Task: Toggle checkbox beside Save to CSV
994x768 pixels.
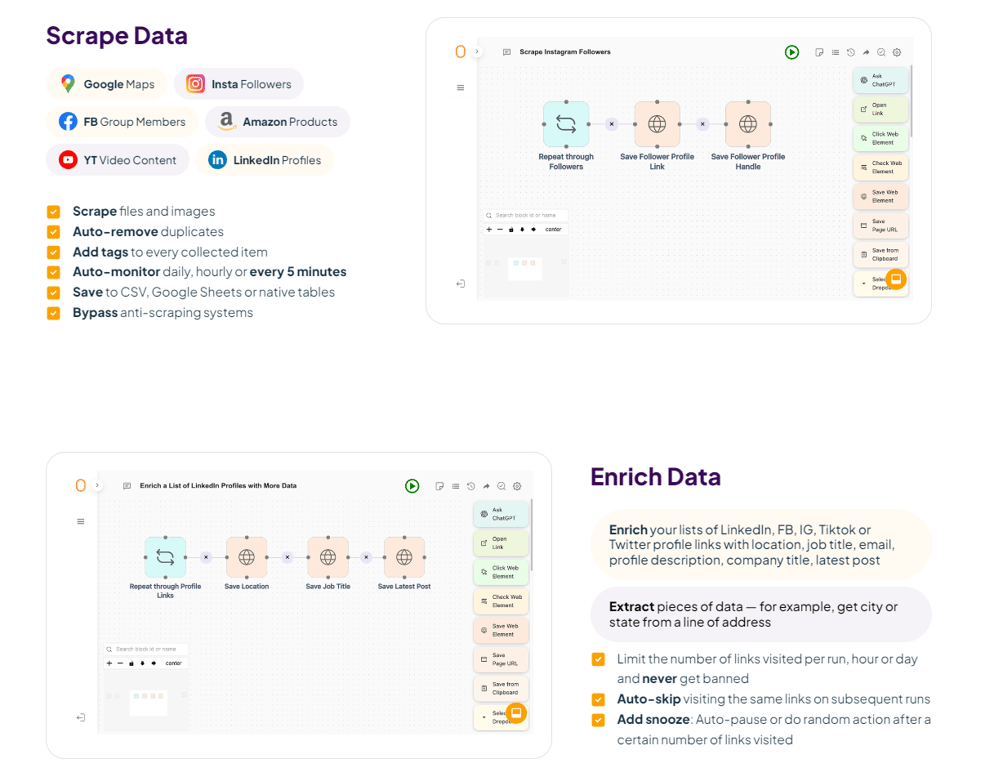Action: point(54,293)
